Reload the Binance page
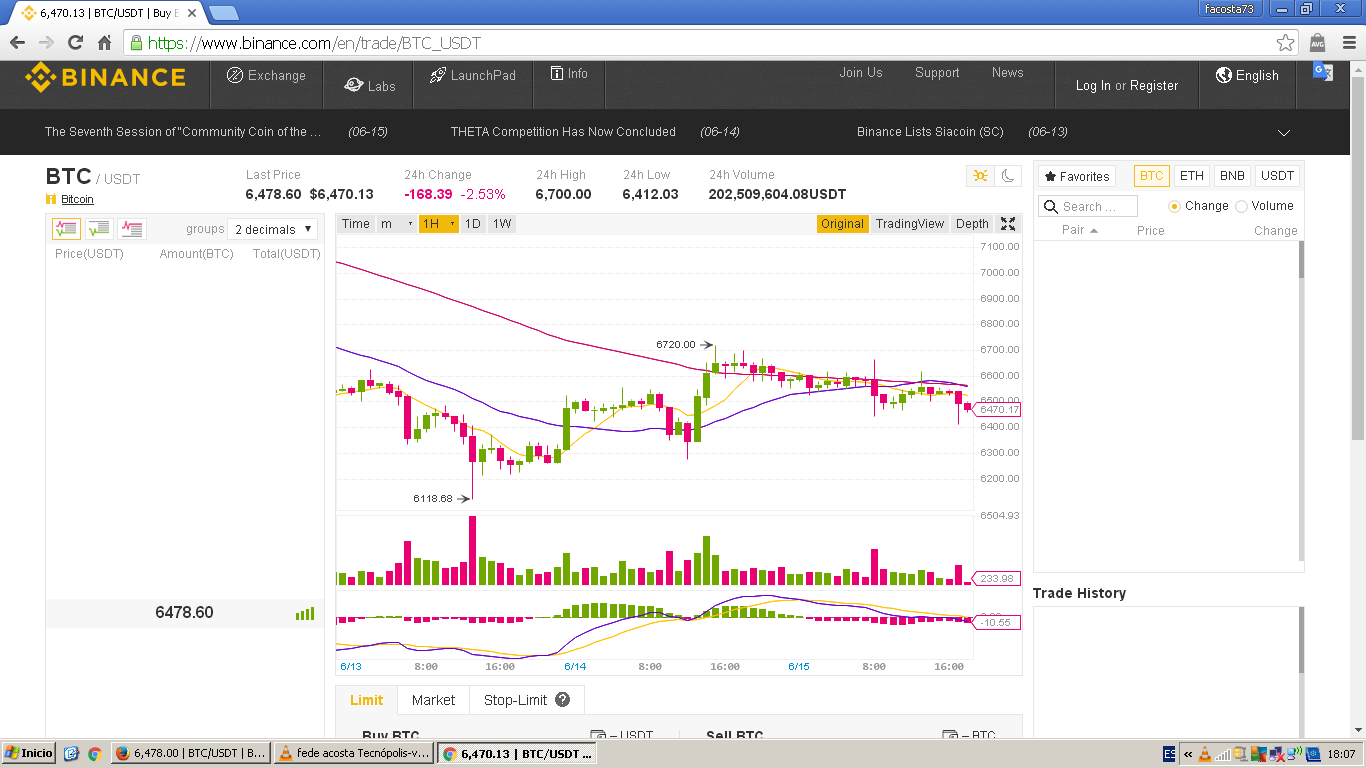The image size is (1366, 768). pos(75,43)
